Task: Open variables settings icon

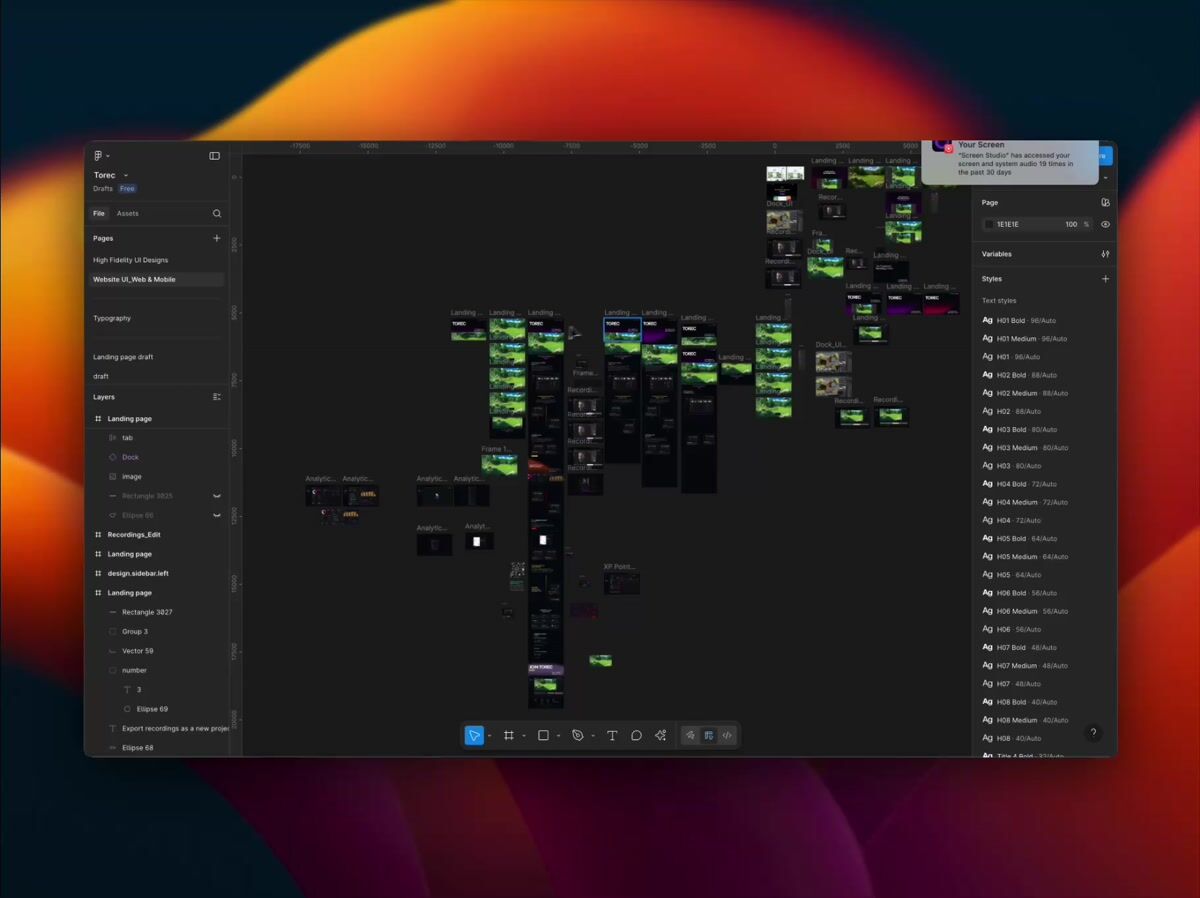Action: [1105, 254]
